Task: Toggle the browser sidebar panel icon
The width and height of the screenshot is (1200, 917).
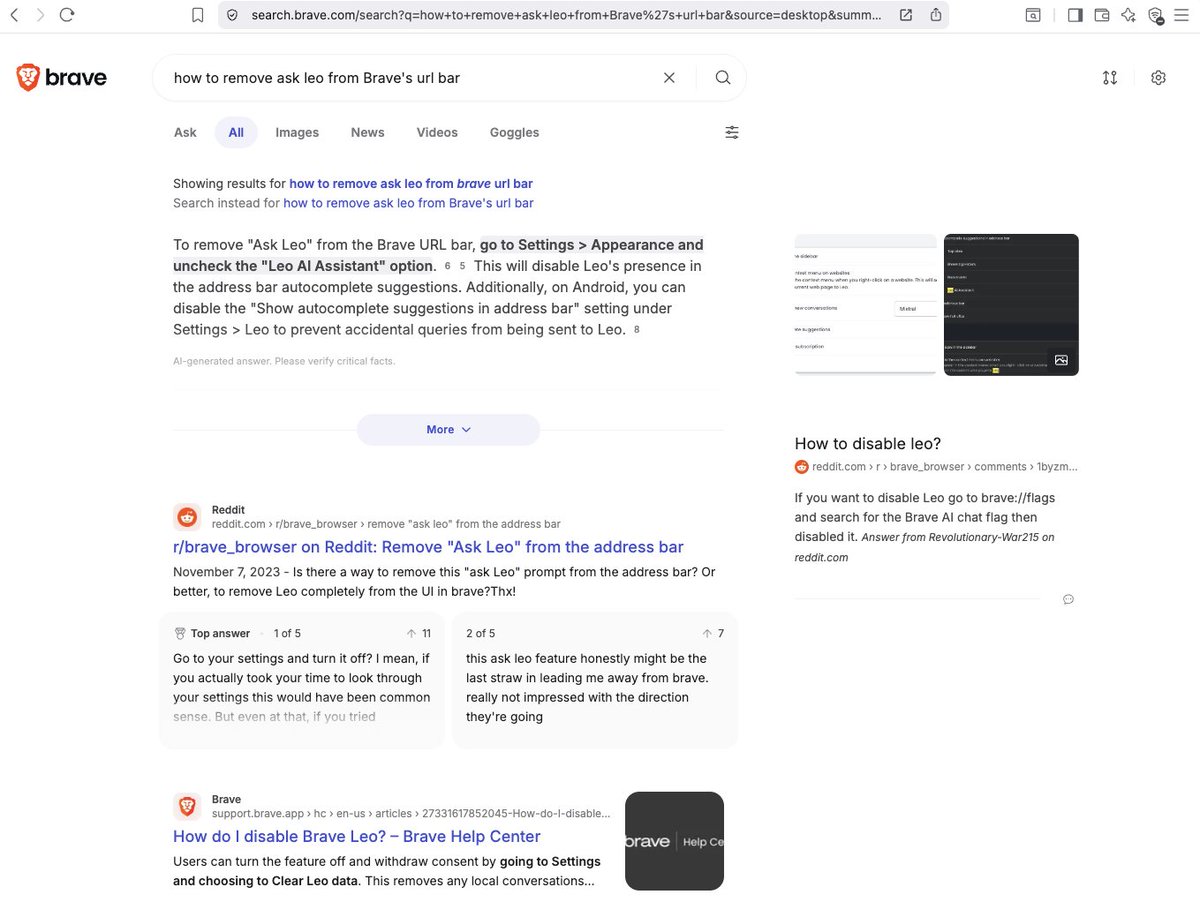Action: pyautogui.click(x=1075, y=15)
